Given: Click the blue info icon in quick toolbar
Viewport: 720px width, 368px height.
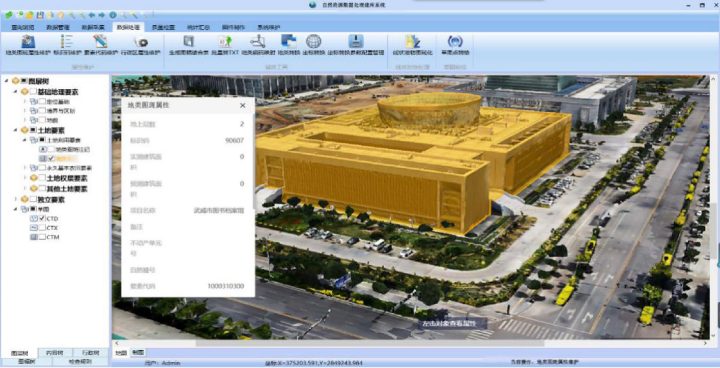Looking at the screenshot, I should coord(112,15).
